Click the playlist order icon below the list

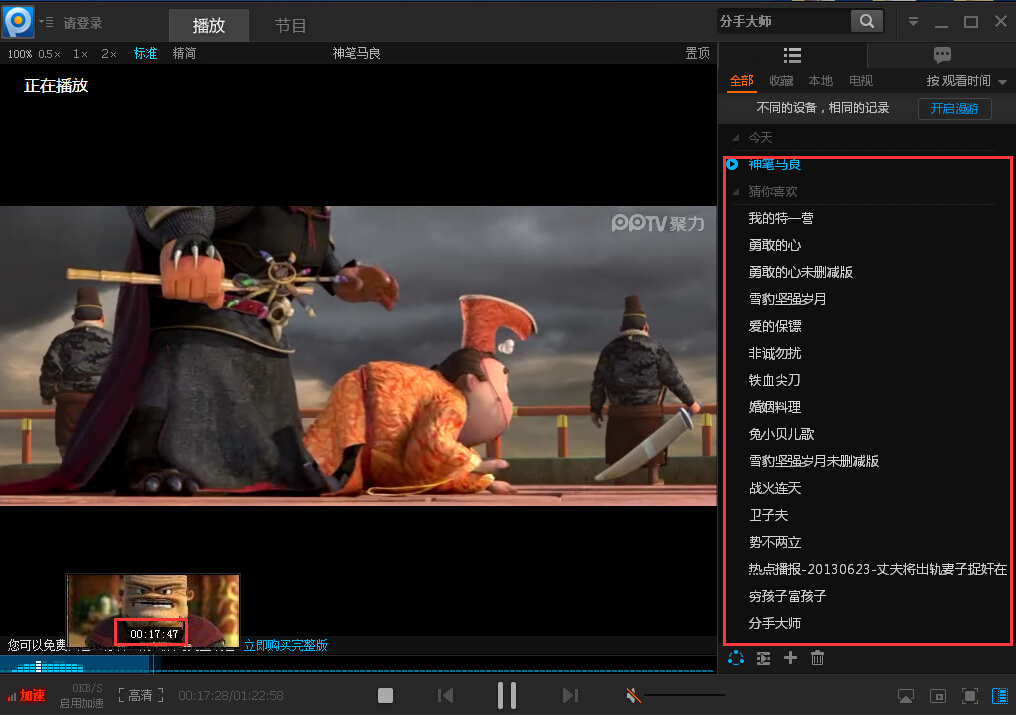point(763,658)
